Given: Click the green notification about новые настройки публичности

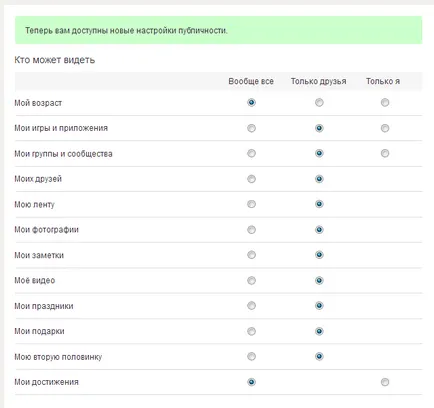Looking at the screenshot, I should tap(218, 30).
